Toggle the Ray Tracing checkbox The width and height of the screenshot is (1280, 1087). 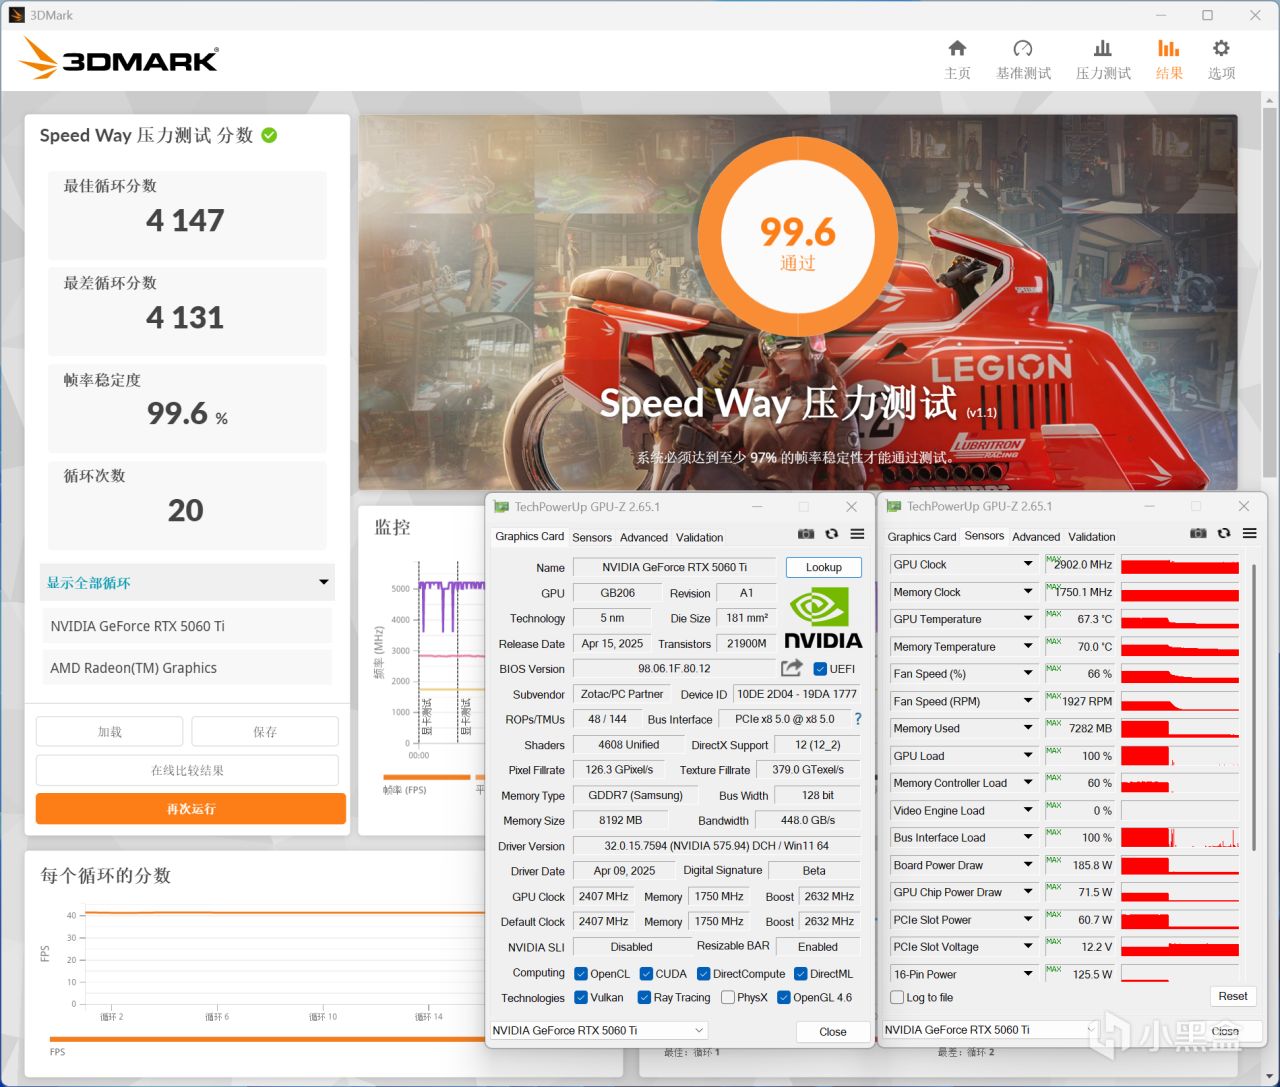pyautogui.click(x=644, y=997)
